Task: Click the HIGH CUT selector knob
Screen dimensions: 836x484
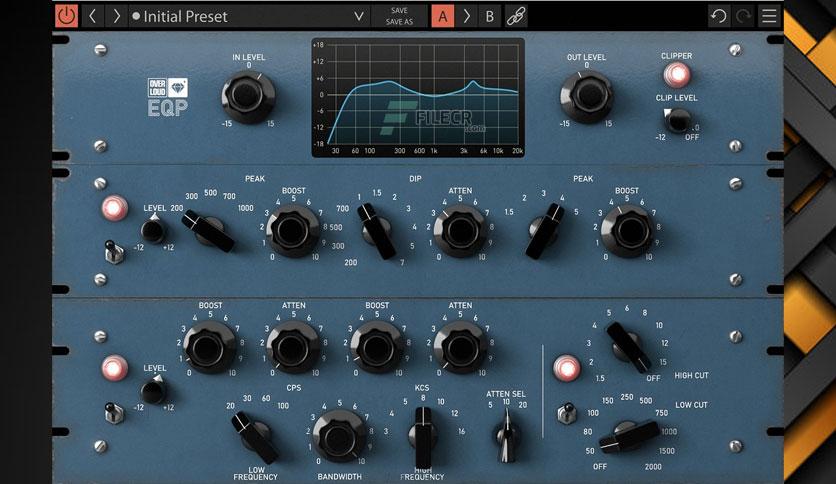Action: click(629, 346)
